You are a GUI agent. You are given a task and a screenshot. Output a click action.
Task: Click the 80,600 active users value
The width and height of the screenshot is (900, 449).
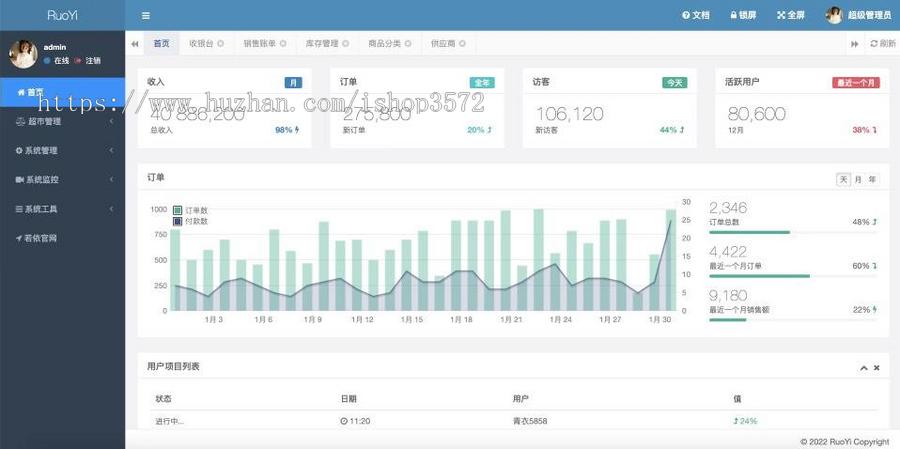(x=756, y=114)
